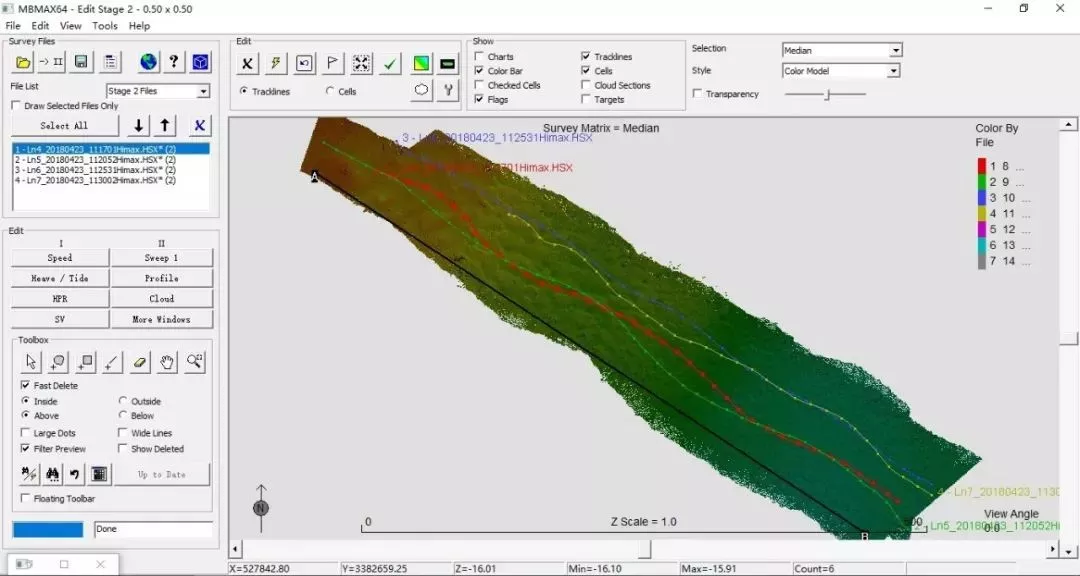Screen dimensions: 1080x576
Task: Enable Draw Selected Files Only checkbox
Action: click(x=16, y=106)
